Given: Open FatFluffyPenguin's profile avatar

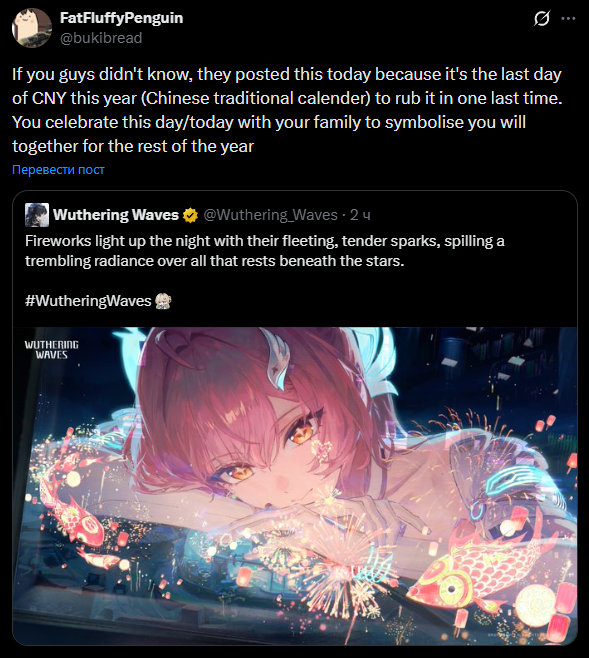Looking at the screenshot, I should click(32, 27).
